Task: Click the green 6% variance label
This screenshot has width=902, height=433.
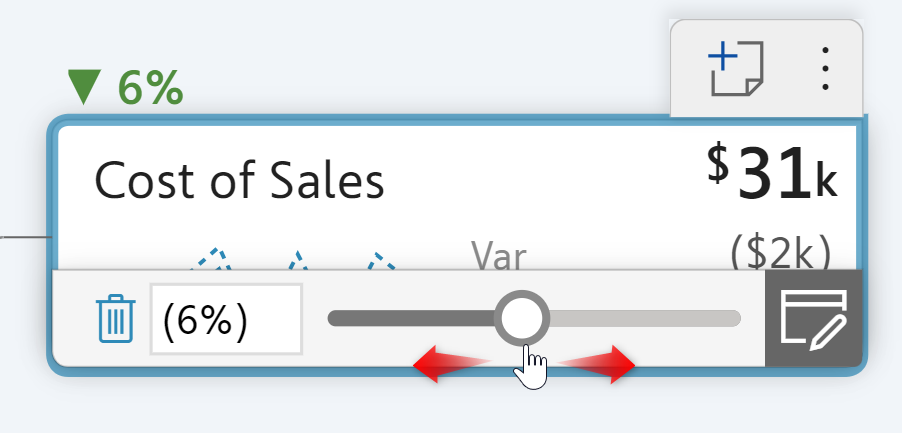Action: point(150,89)
